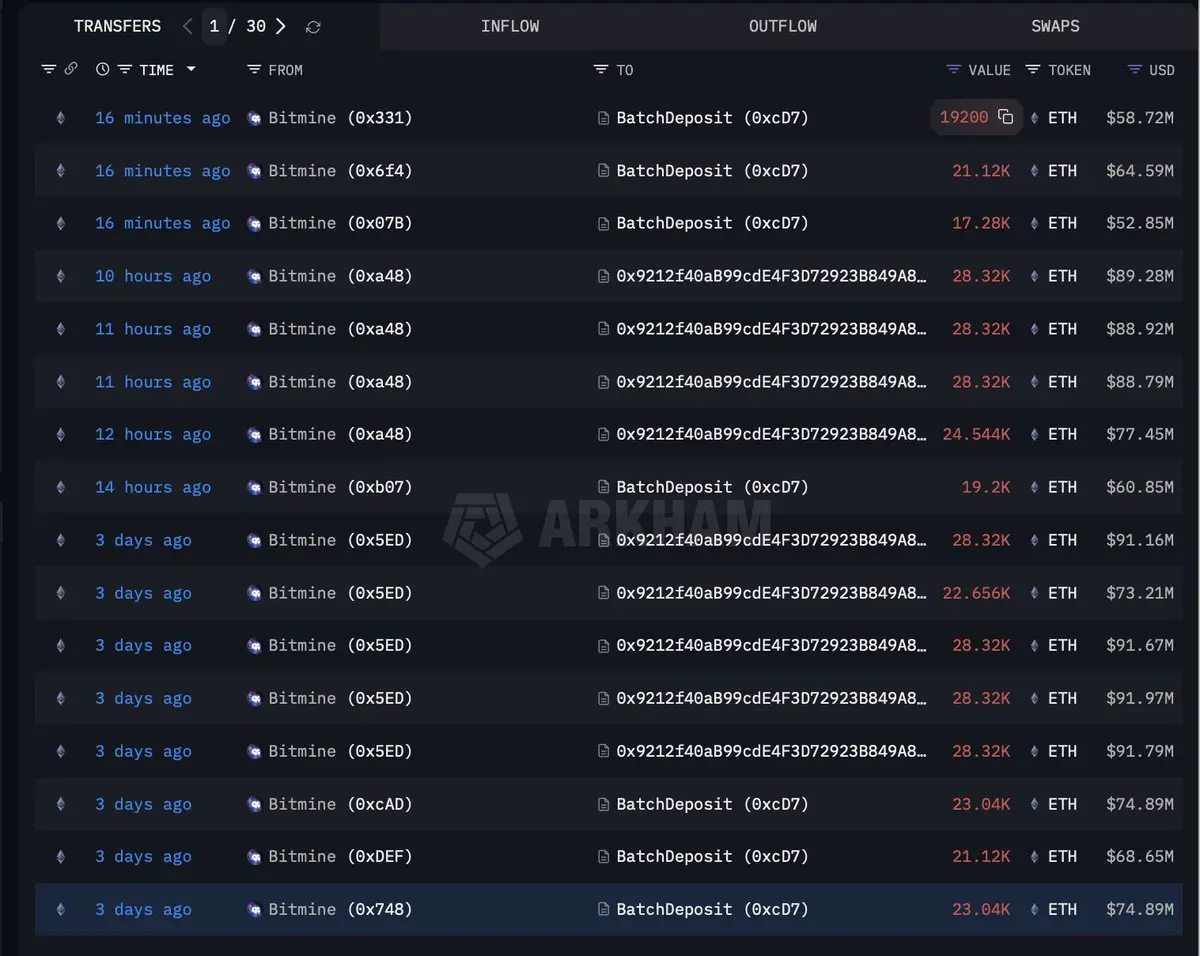The image size is (1200, 956).
Task: Refresh the transfers list
Action: coord(313,27)
